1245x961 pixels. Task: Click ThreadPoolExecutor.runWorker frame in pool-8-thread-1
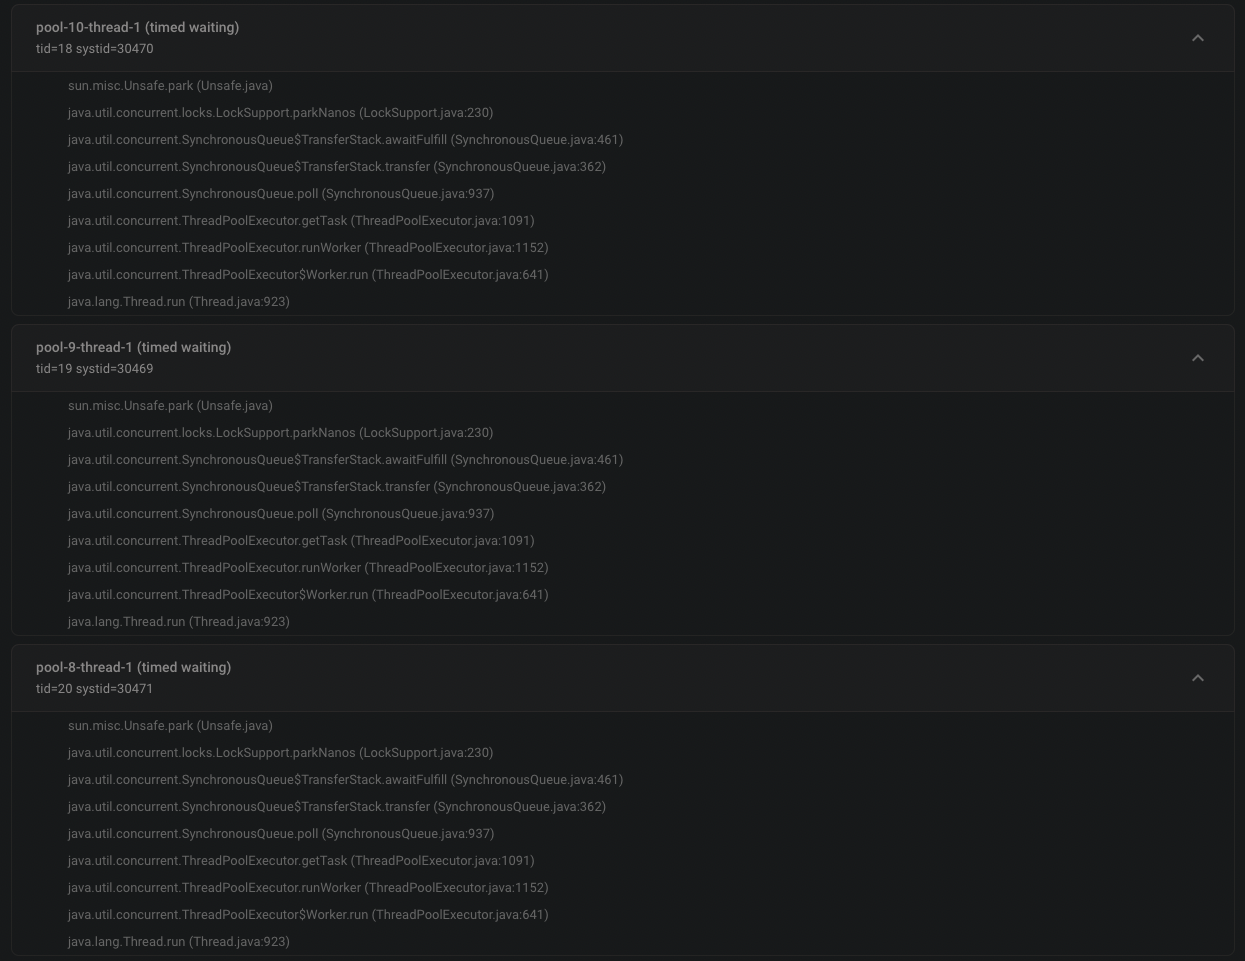click(x=308, y=887)
